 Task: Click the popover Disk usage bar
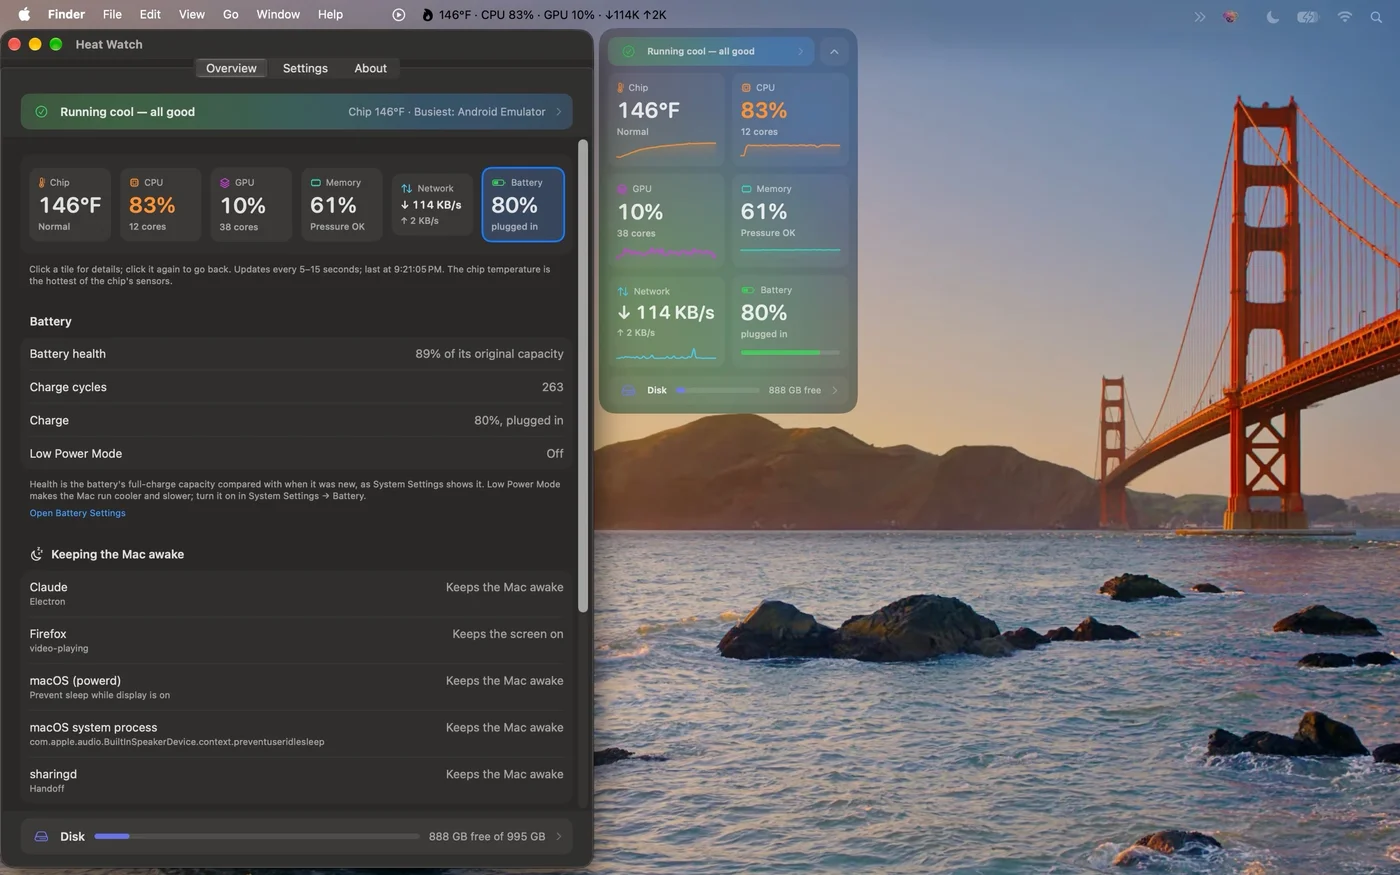[x=718, y=390]
